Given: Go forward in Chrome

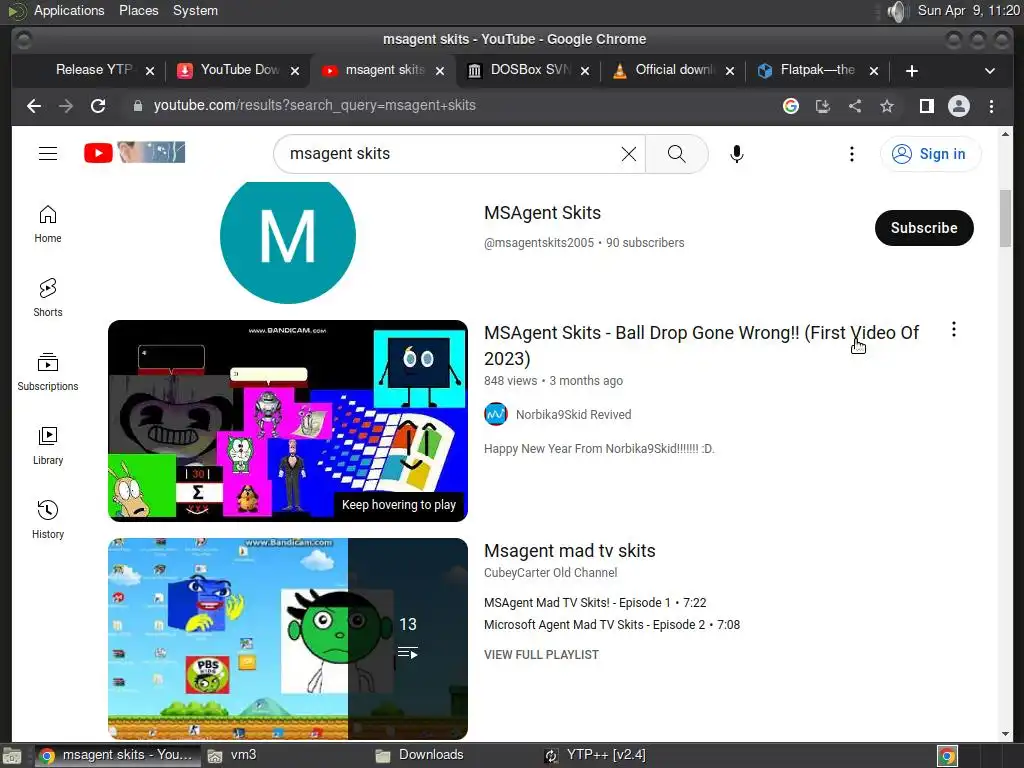Looking at the screenshot, I should pos(66,106).
